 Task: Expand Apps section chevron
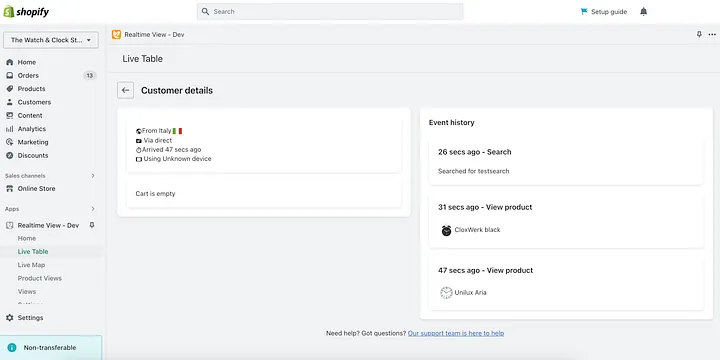point(92,208)
